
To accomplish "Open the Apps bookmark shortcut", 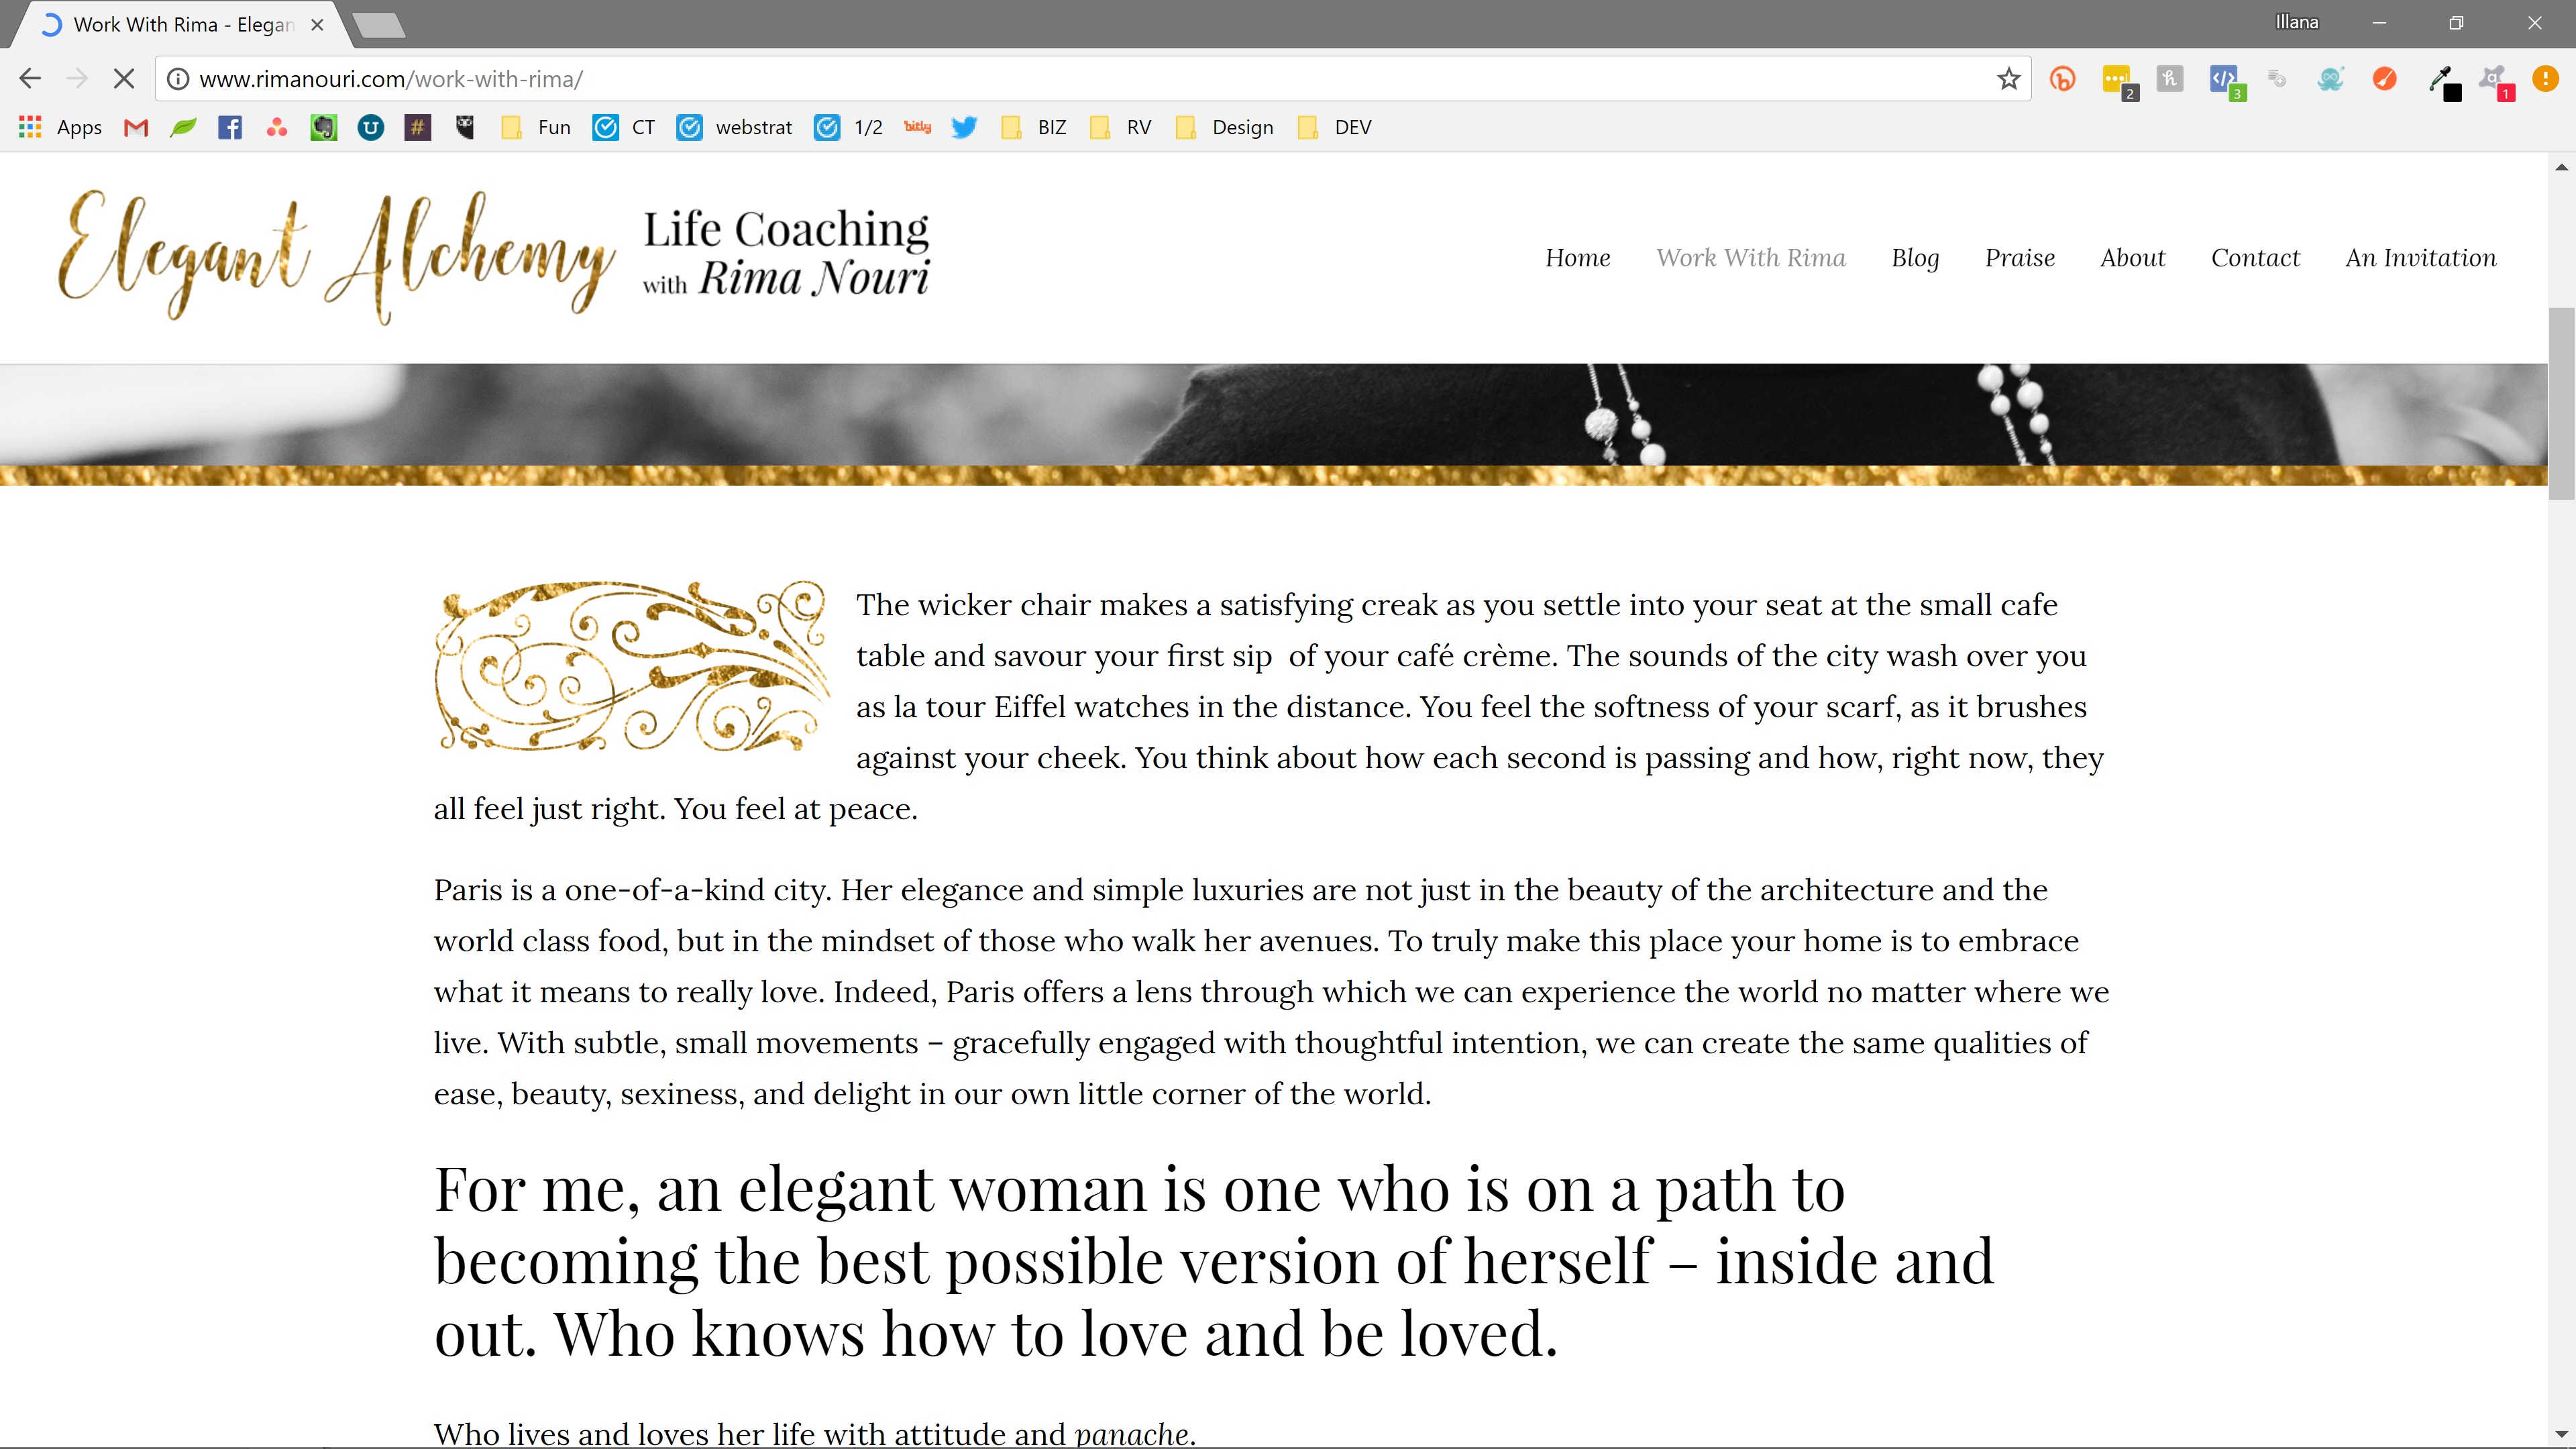I will click(x=61, y=127).
